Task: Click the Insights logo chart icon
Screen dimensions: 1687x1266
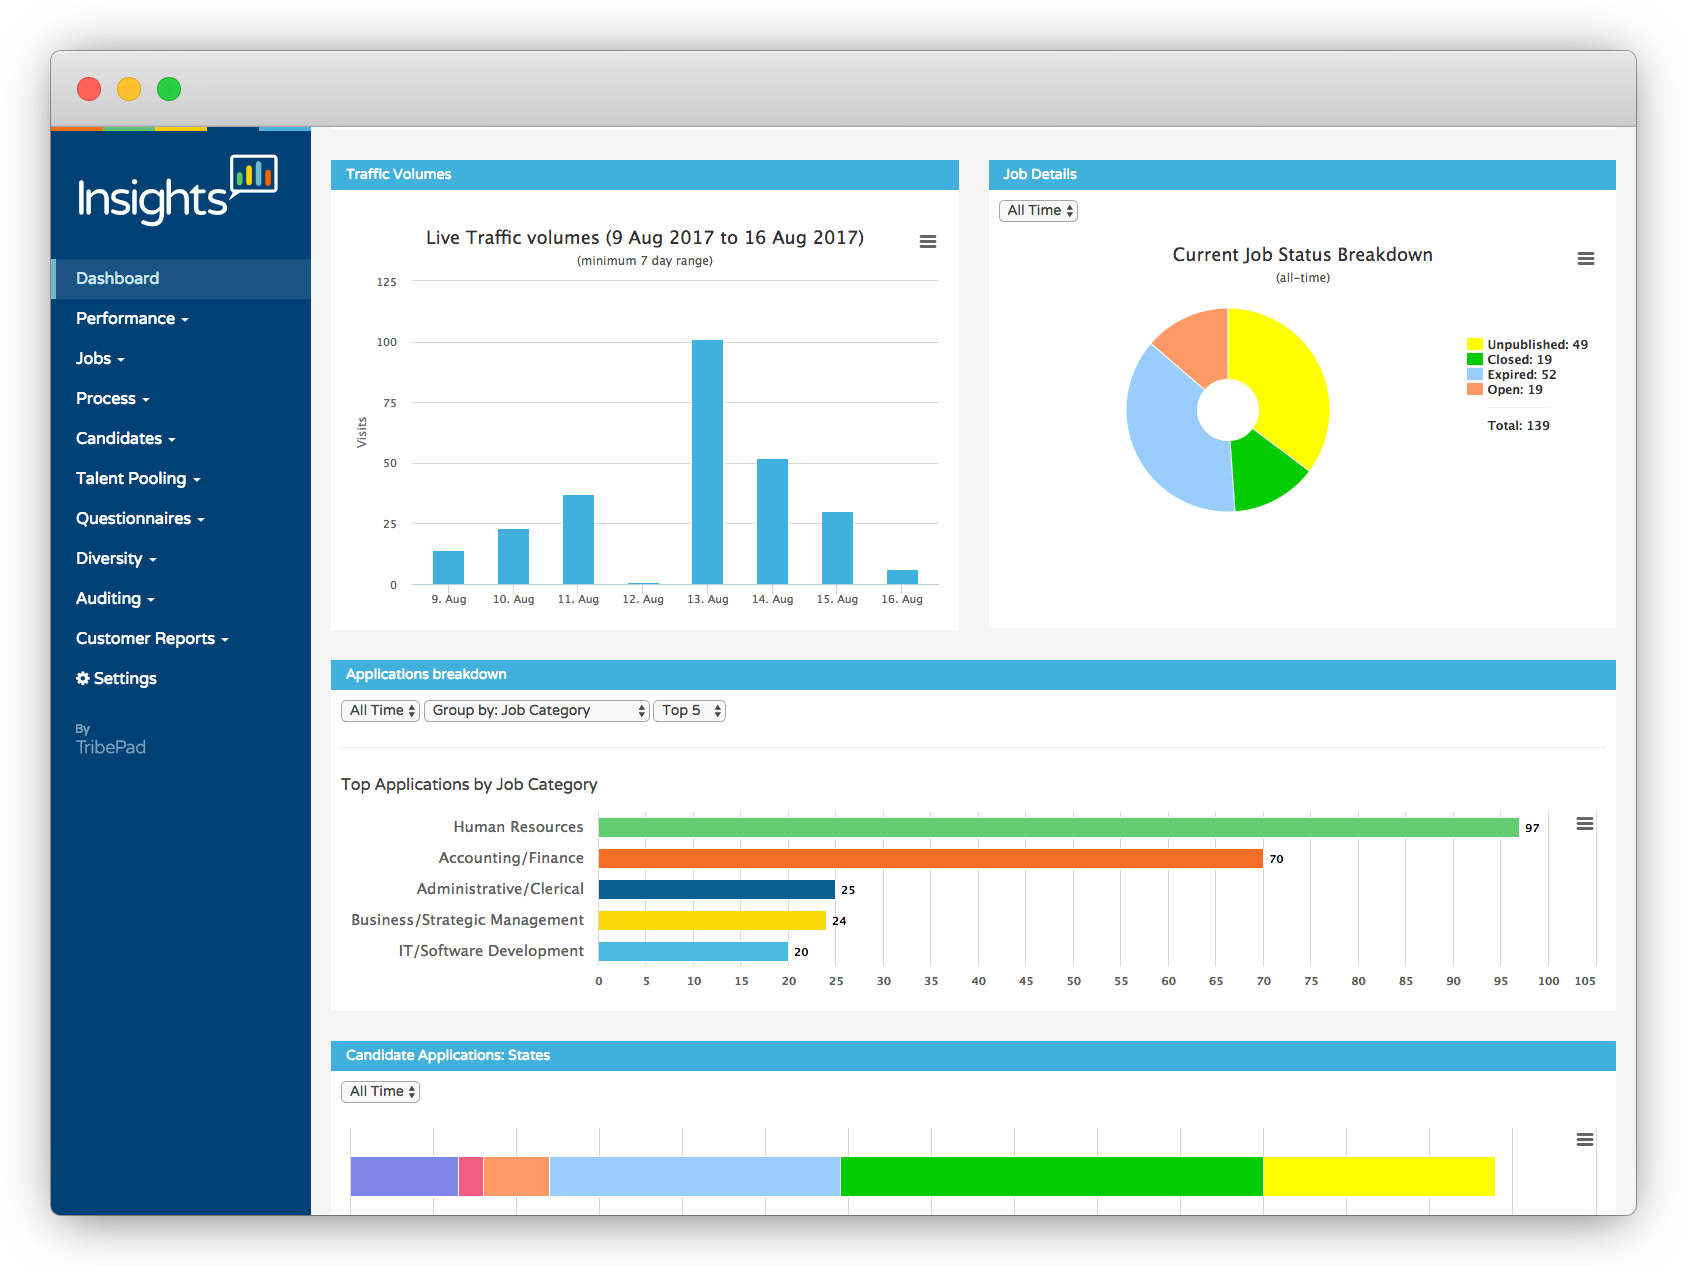Action: [x=254, y=174]
